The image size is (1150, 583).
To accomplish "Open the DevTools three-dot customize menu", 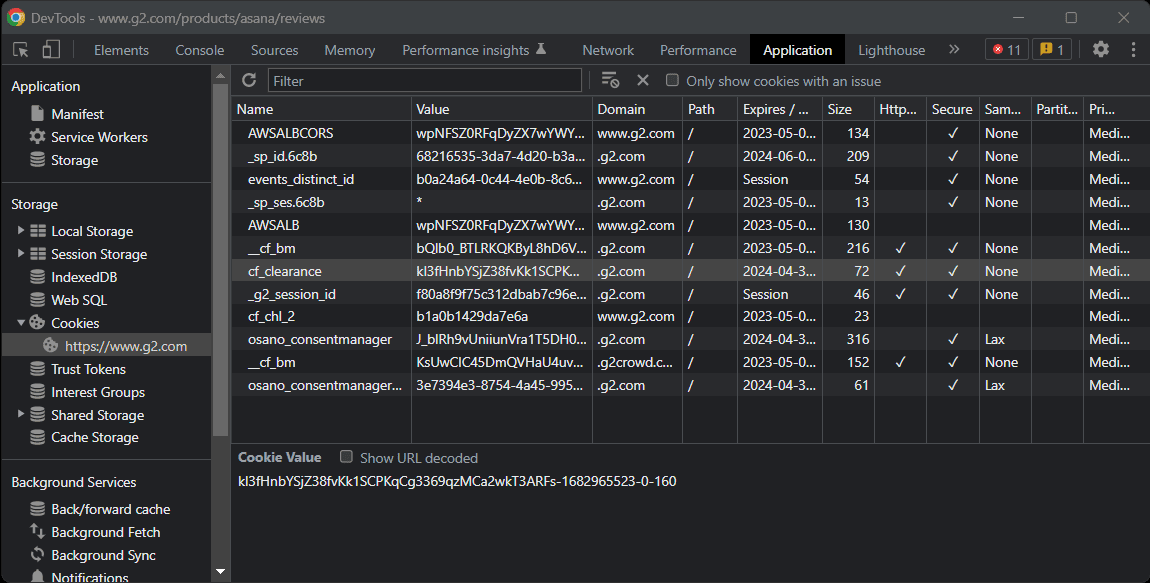I will [1133, 49].
